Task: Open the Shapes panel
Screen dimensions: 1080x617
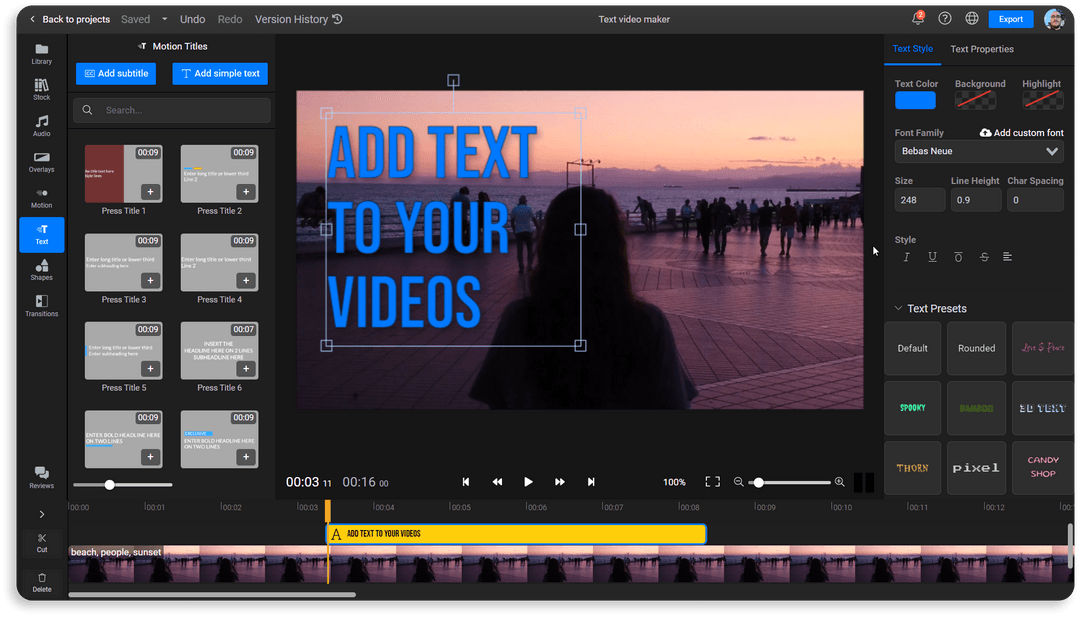Action: point(41,270)
